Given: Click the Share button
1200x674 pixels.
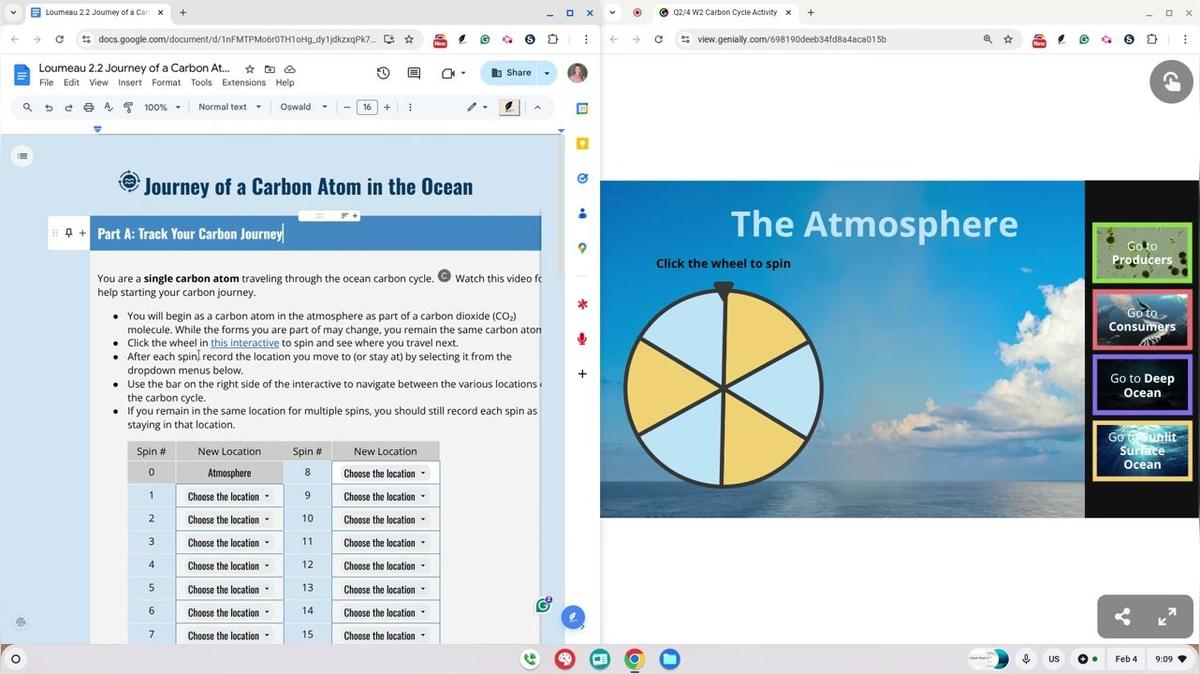Looking at the screenshot, I should click(516, 72).
